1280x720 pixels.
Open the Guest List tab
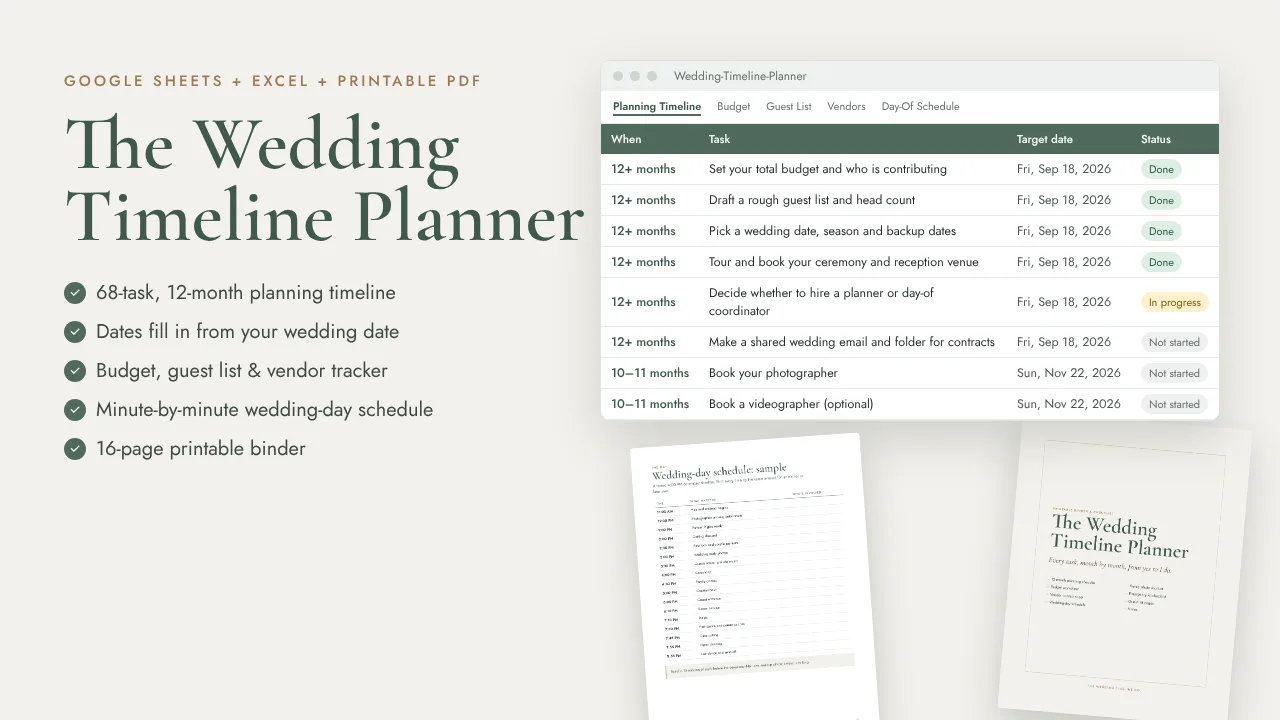pyautogui.click(x=789, y=106)
